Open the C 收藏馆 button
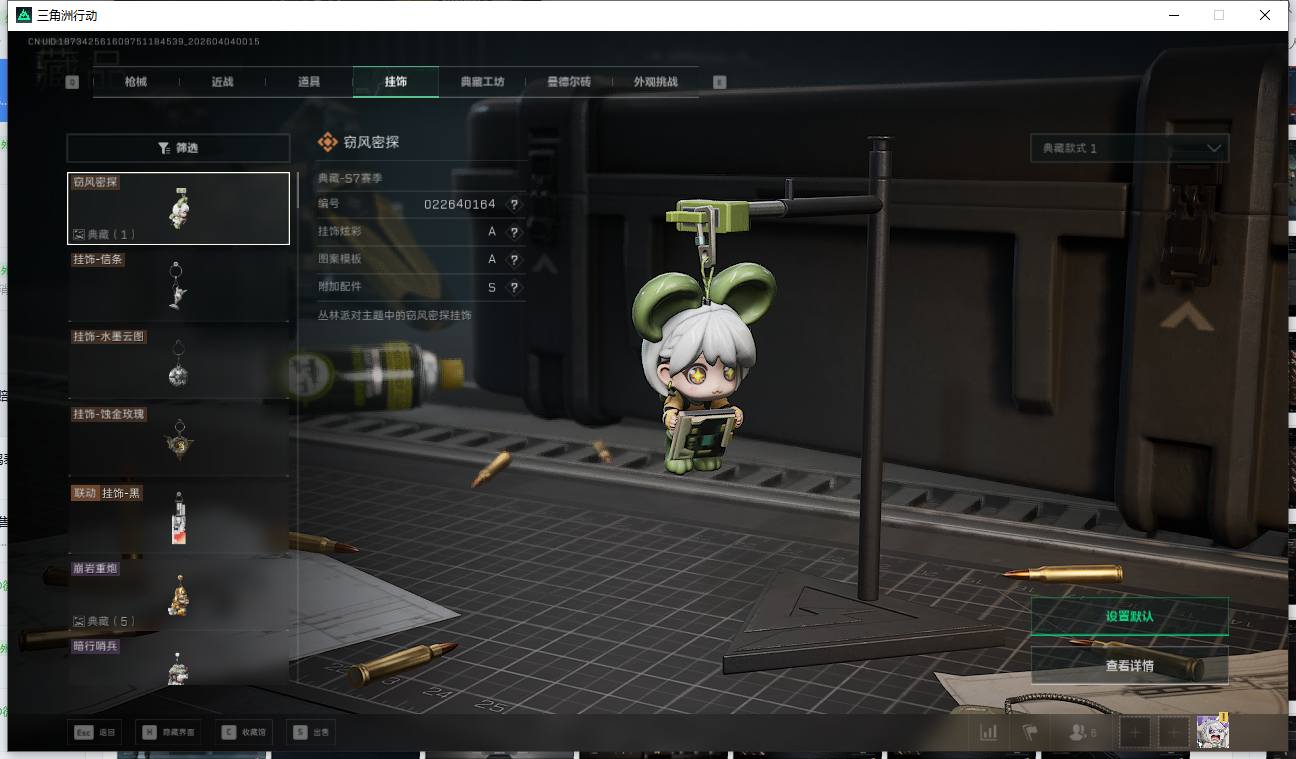The image size is (1296, 759). (243, 732)
